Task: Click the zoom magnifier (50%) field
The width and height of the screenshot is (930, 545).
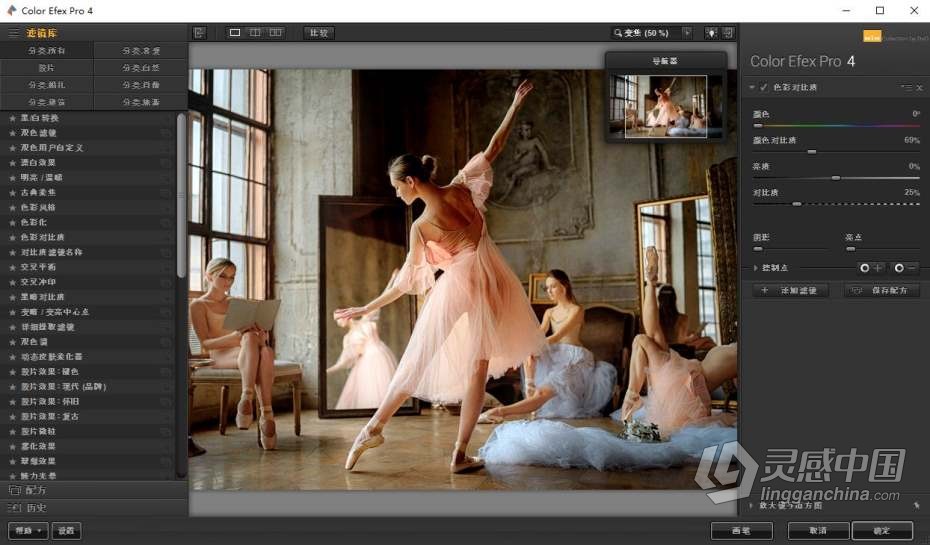Action: click(646, 33)
